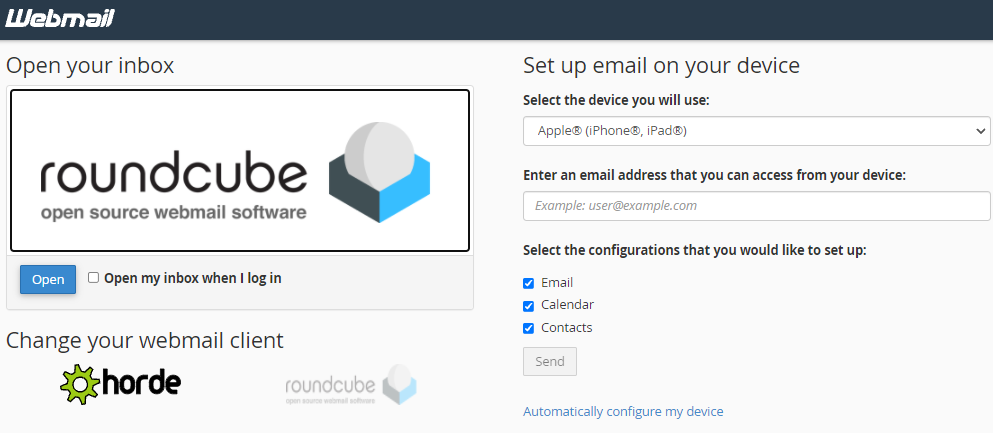Screen dimensions: 993x433
Task: Disable the Contacts configuration checkbox
Action: pos(529,329)
